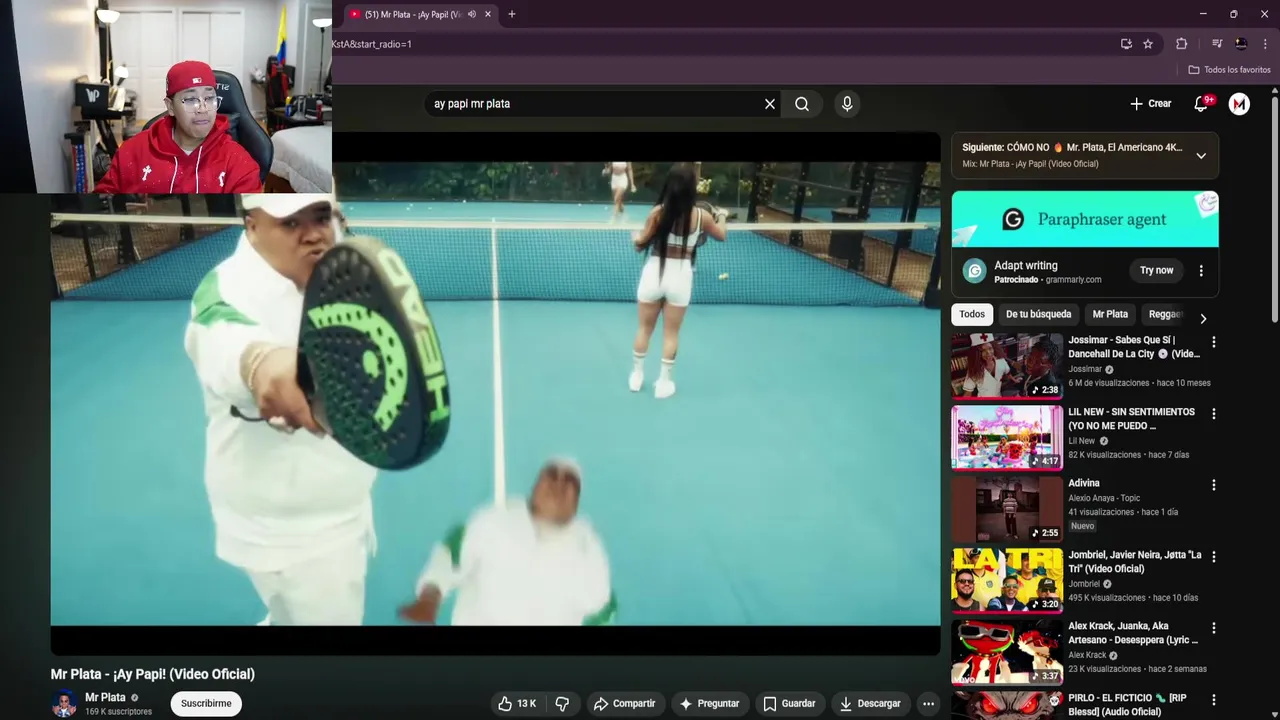Open options for PIRLO EL FICTICIO video
The height and width of the screenshot is (720, 1280).
pos(1214,700)
